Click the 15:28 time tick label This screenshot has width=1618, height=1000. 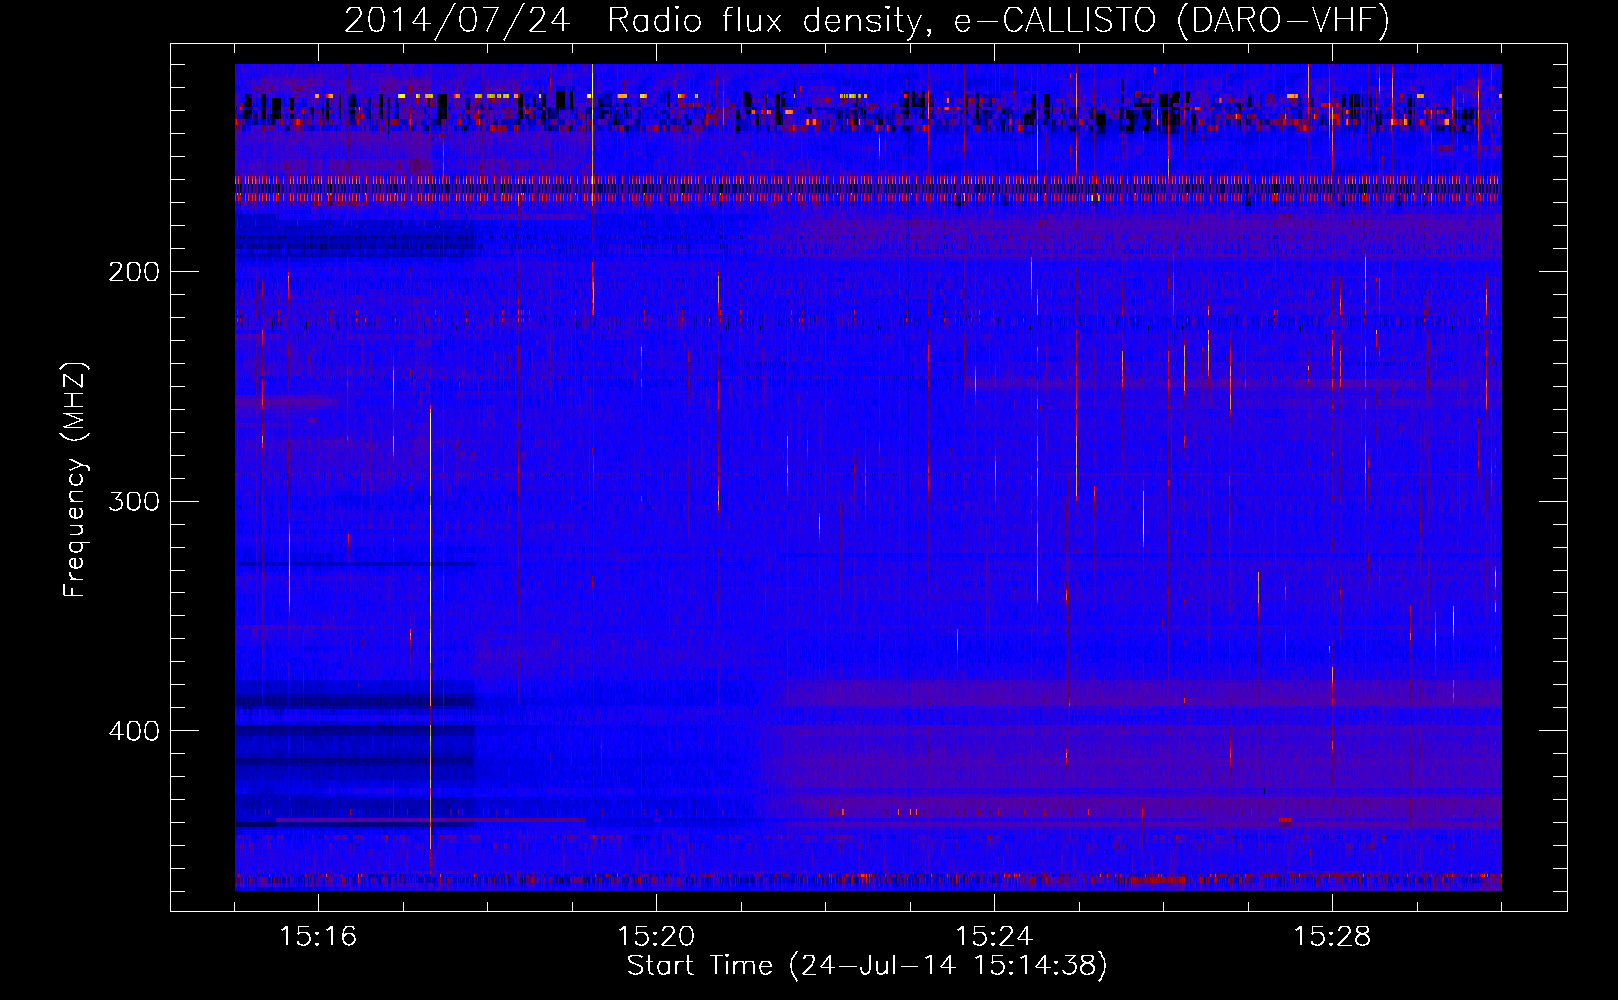[x=1332, y=936]
